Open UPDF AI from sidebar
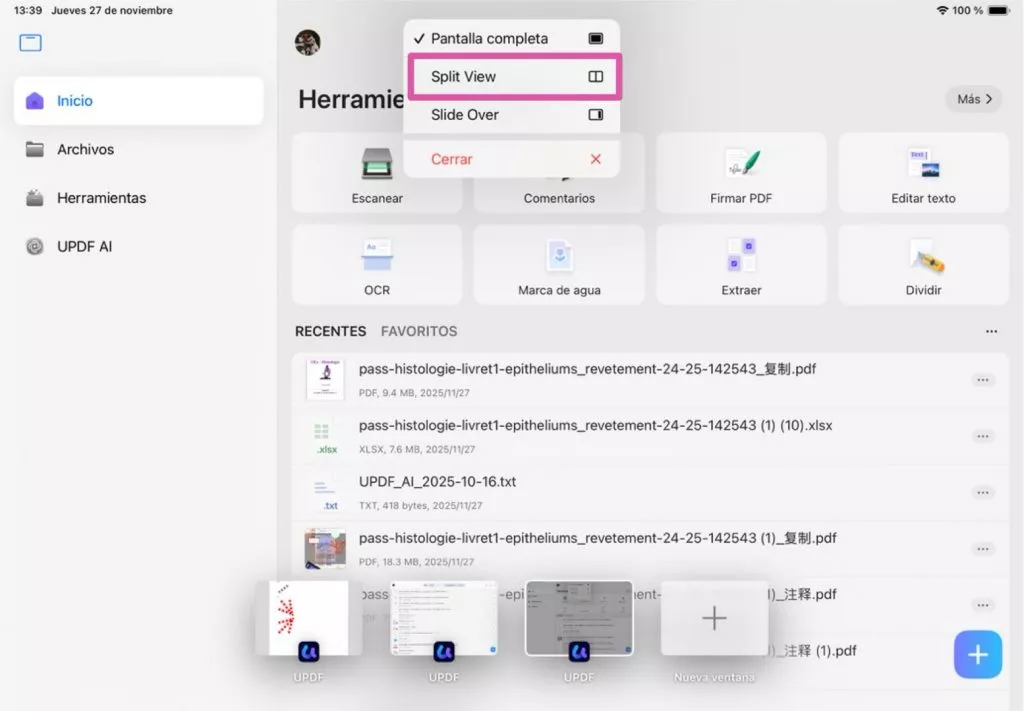 (138, 246)
